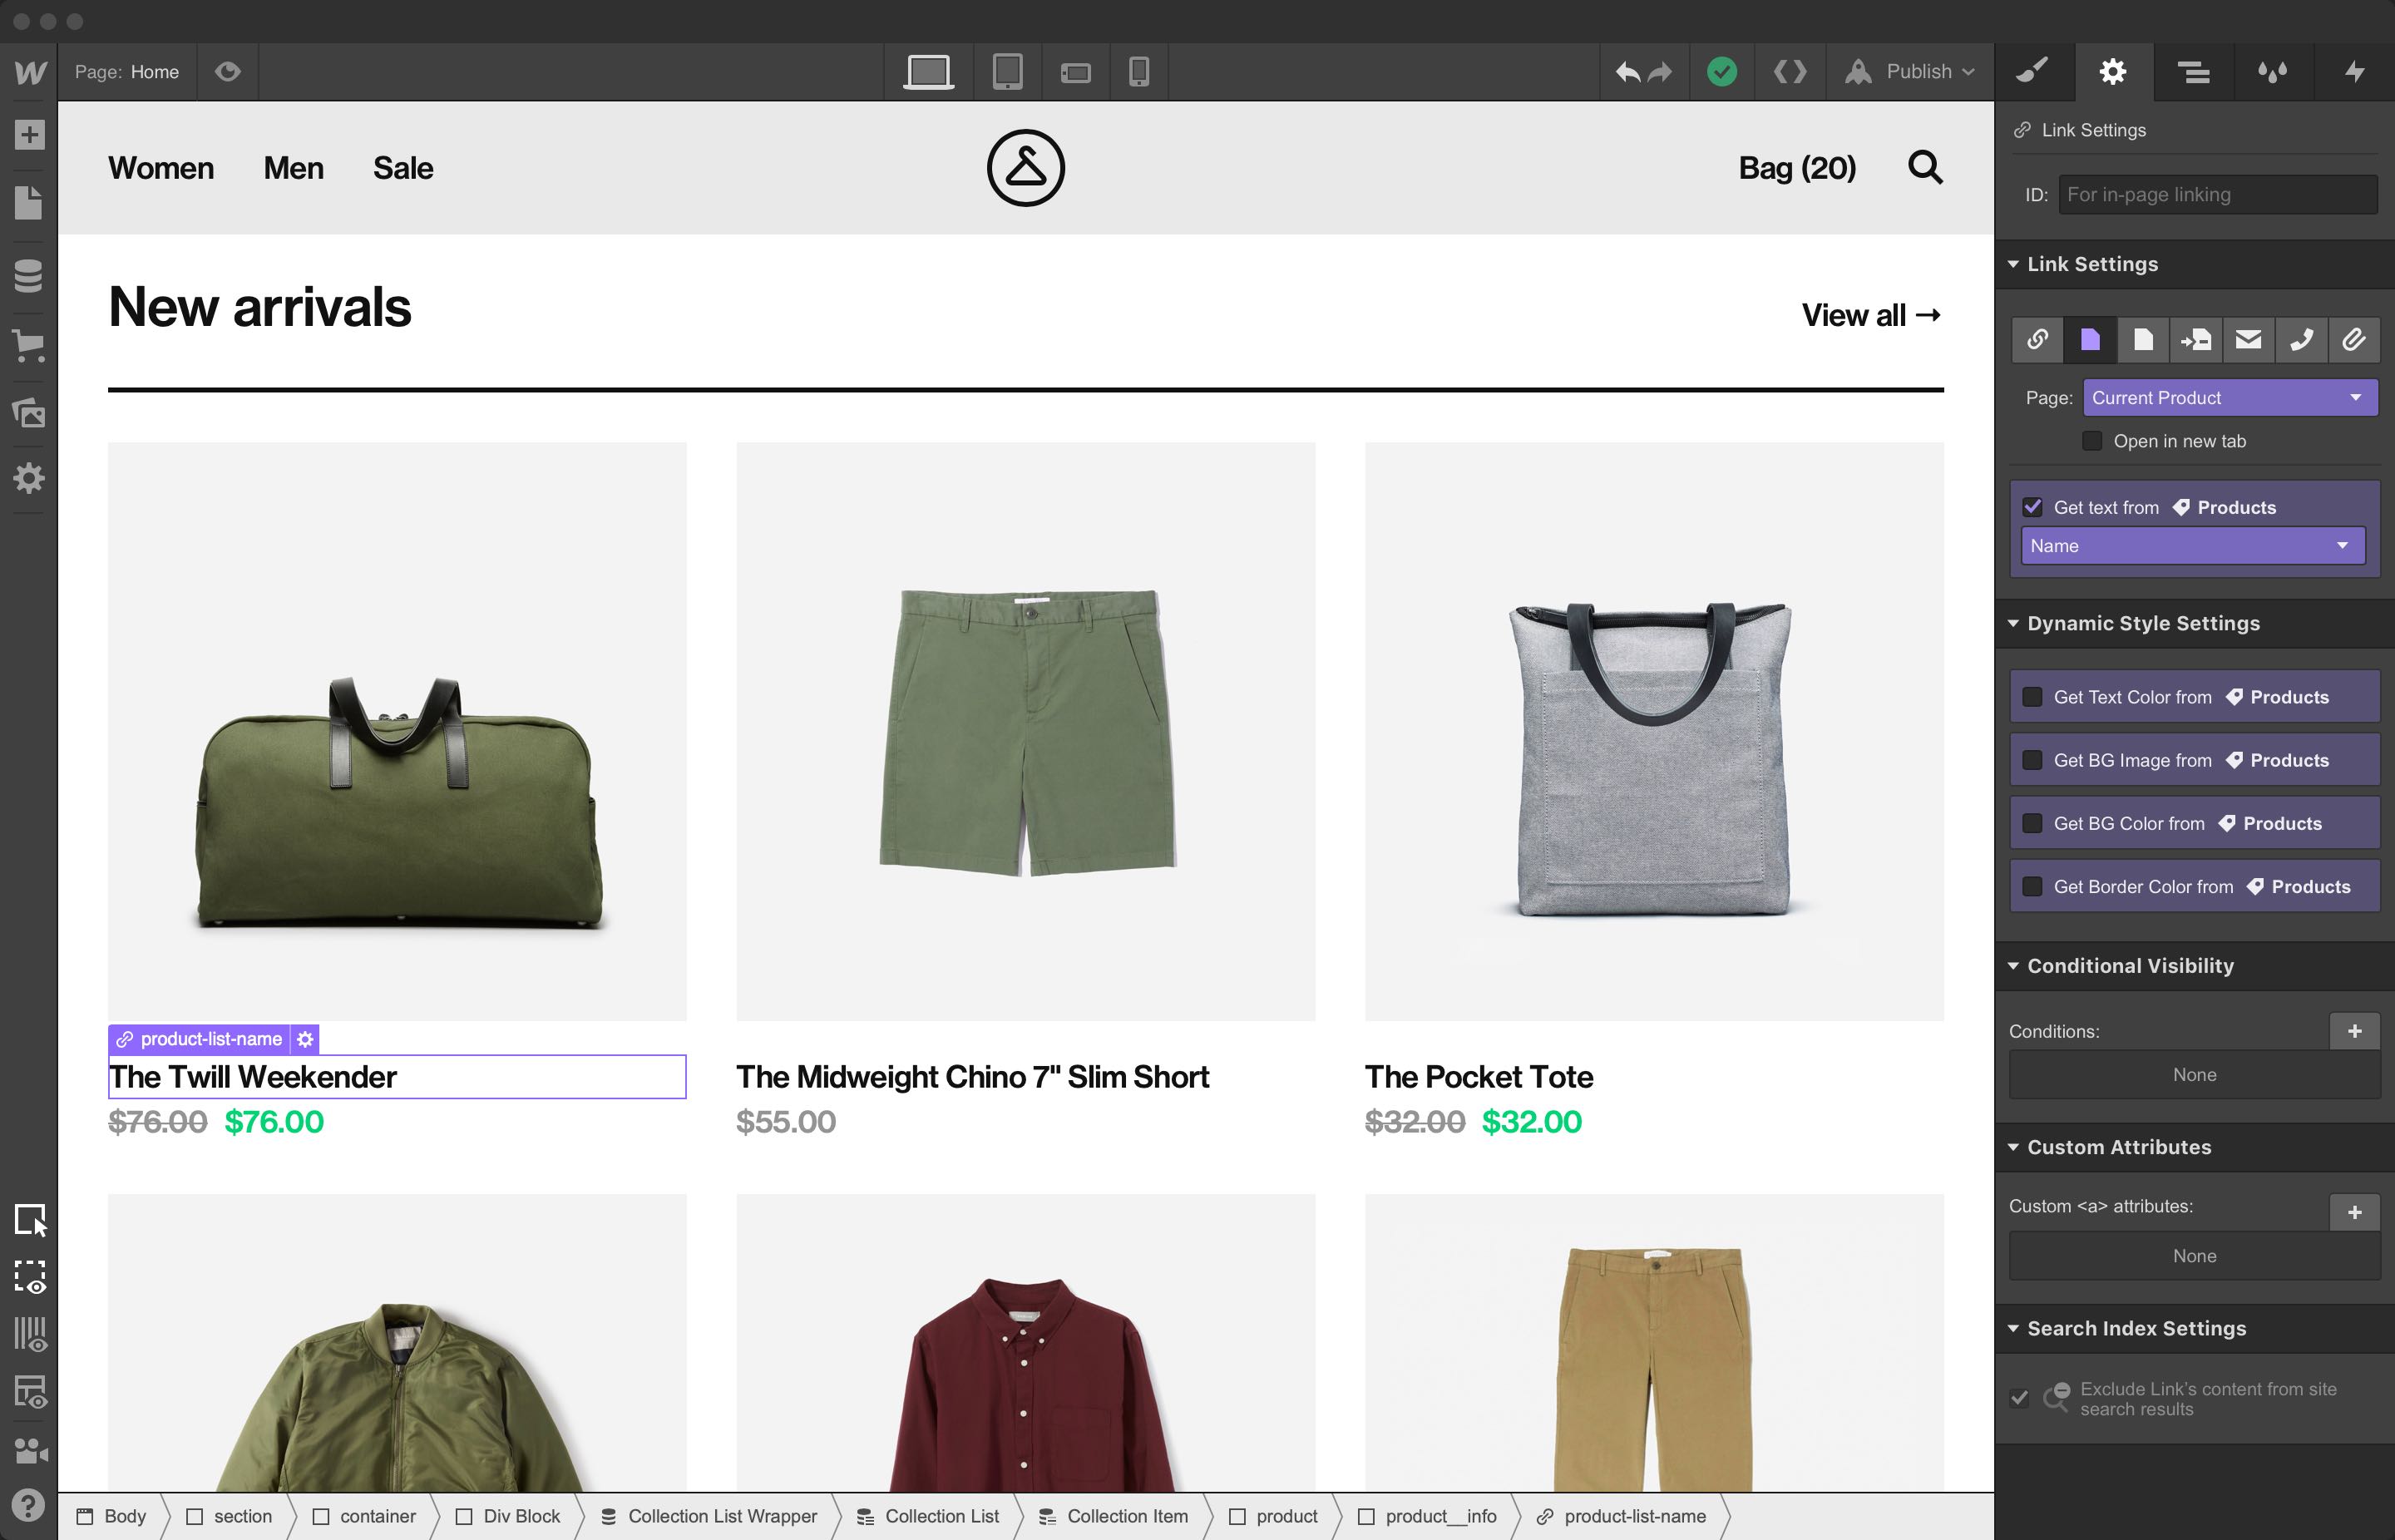Switch to the Element Settings gear tab
Image resolution: width=2395 pixels, height=1540 pixels.
click(2113, 72)
